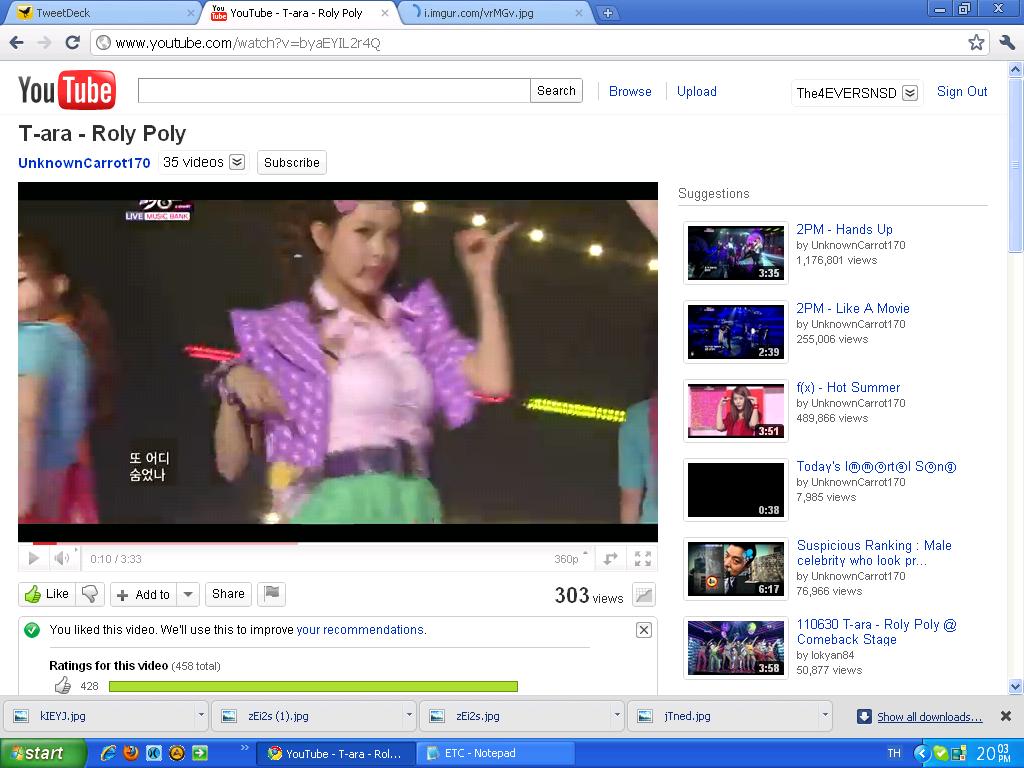Launch Internet Explorer from quick launch
This screenshot has height=768, width=1024.
tap(108, 753)
